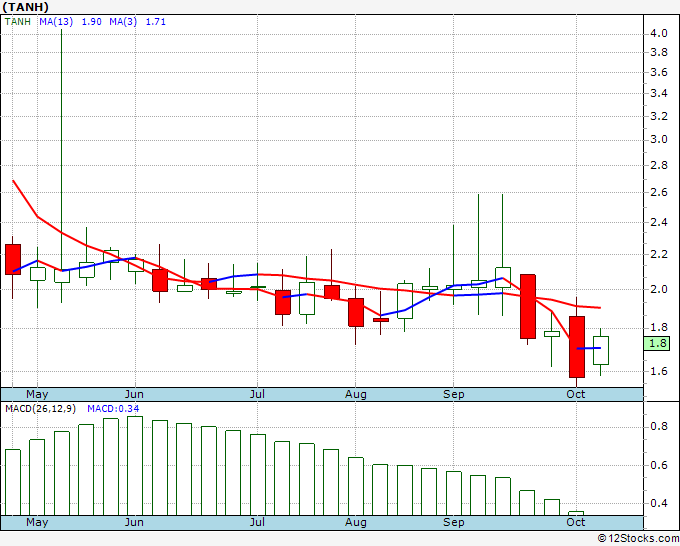Viewport: 680px width, 546px height.
Task: Click Jul on the price chart time axis
Action: [257, 394]
